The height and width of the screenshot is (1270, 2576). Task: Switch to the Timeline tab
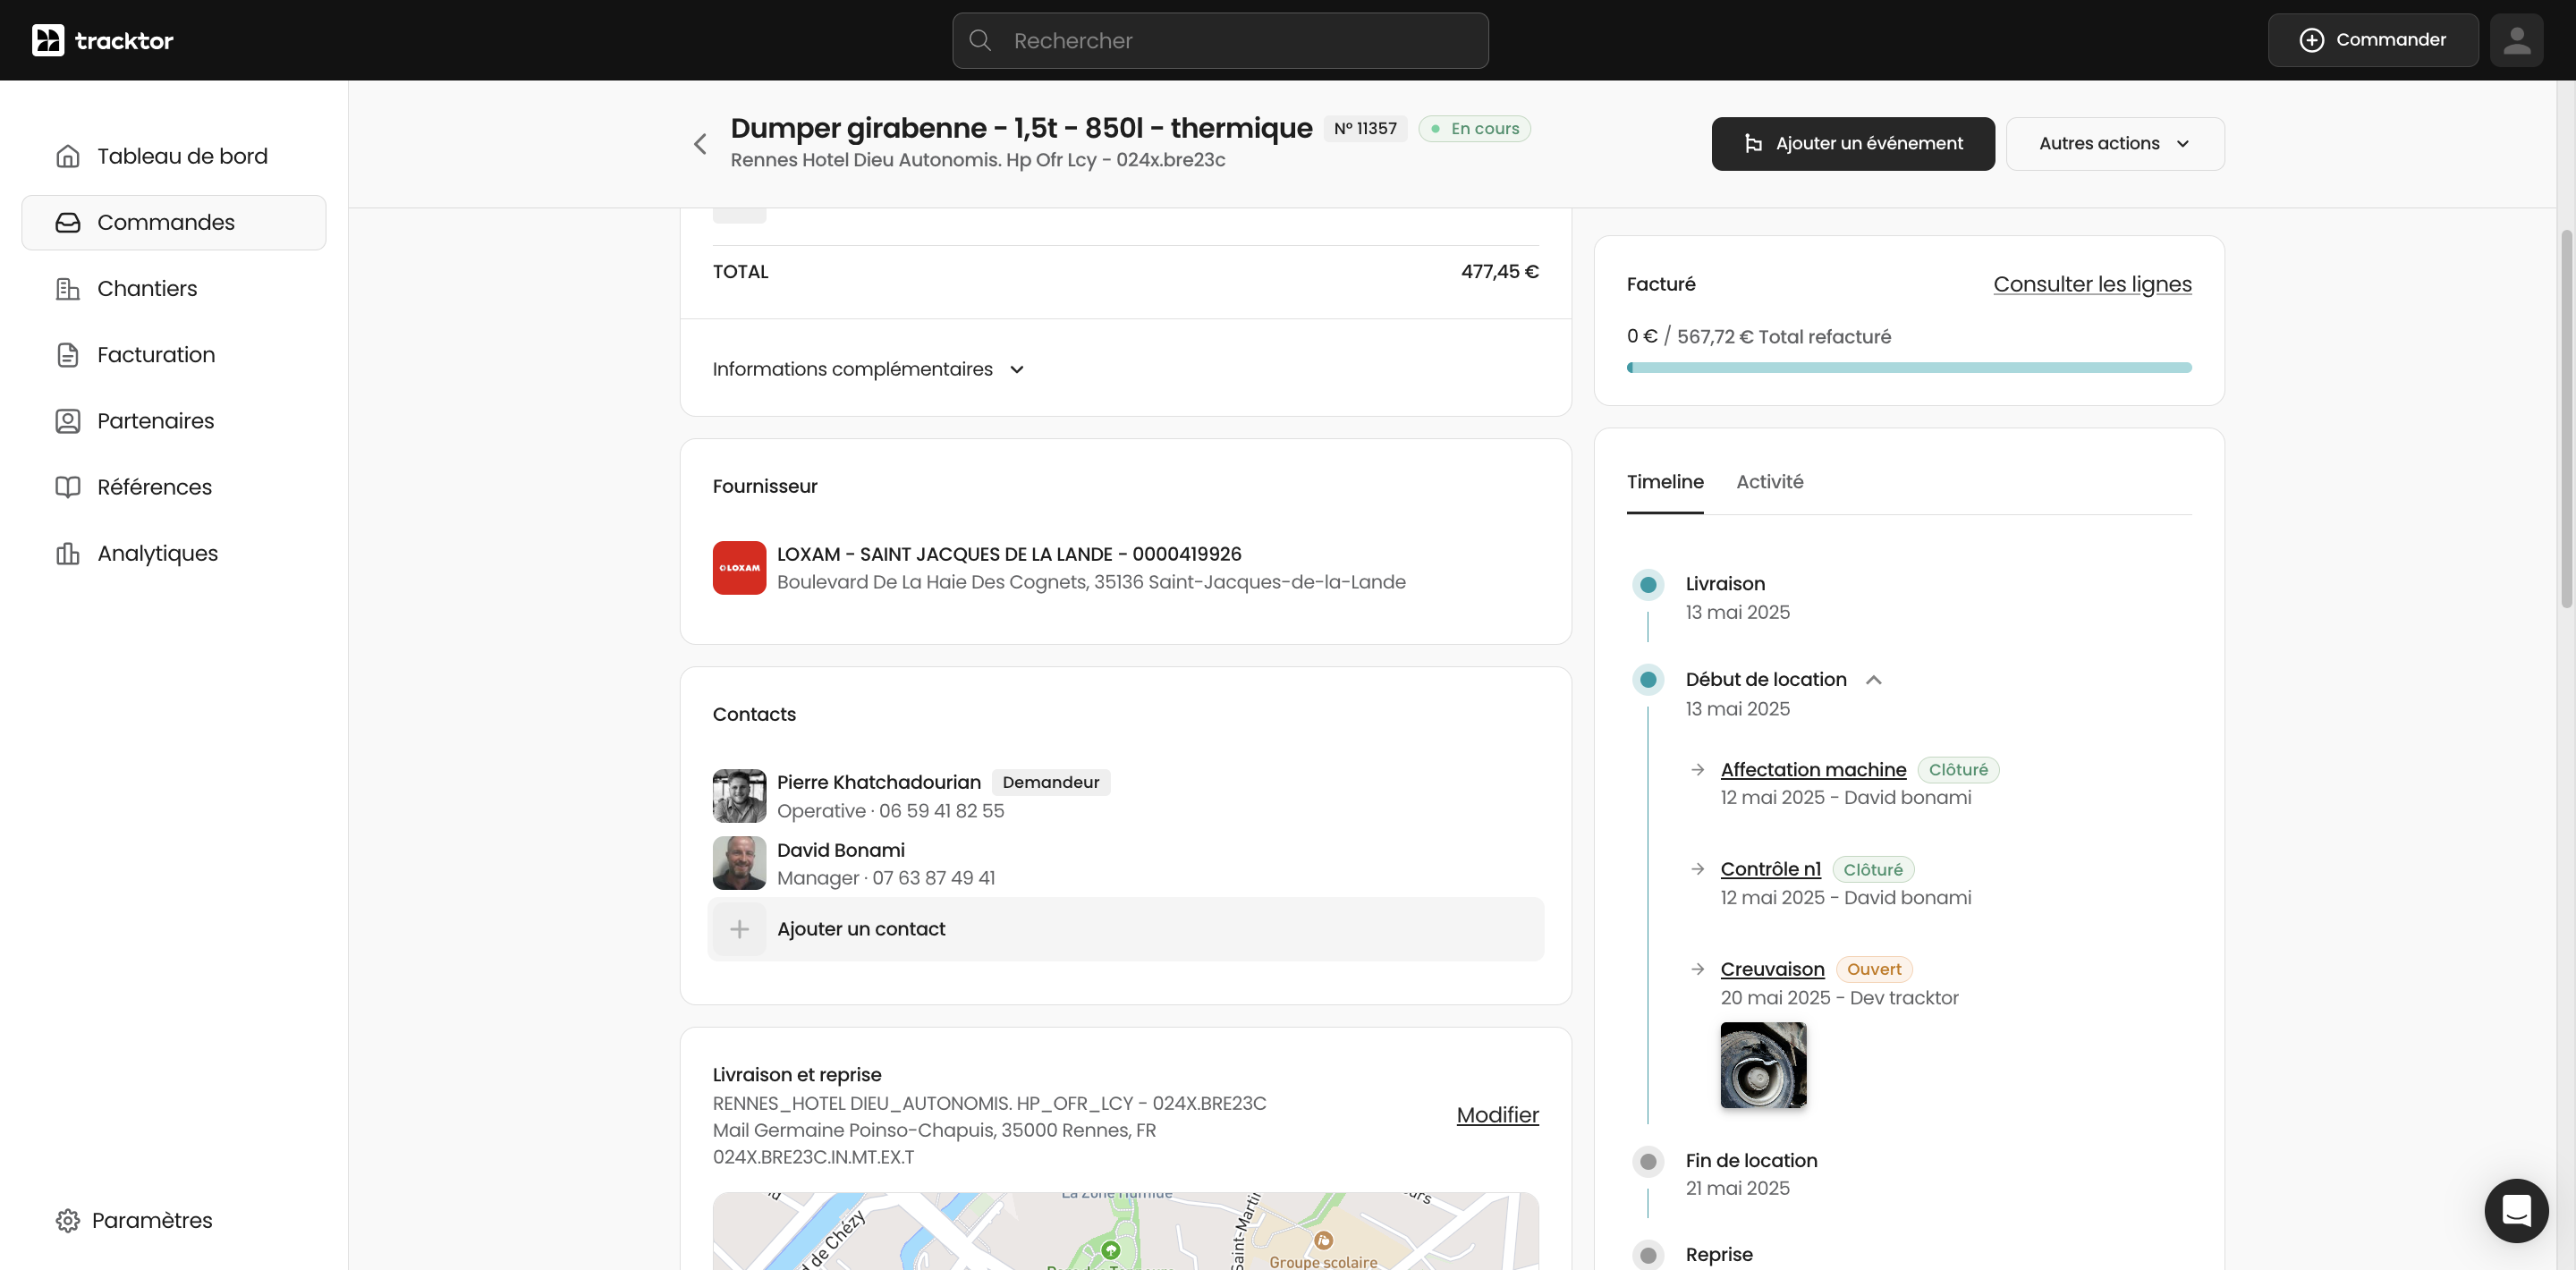click(x=1665, y=482)
